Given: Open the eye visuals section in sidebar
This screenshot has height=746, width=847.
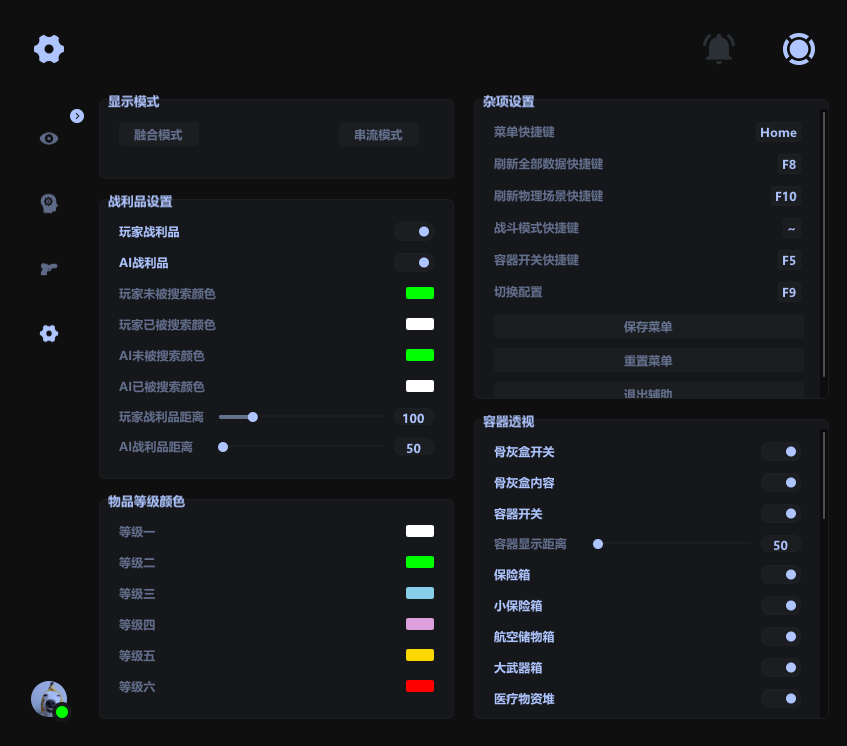Looking at the screenshot, I should [x=49, y=139].
